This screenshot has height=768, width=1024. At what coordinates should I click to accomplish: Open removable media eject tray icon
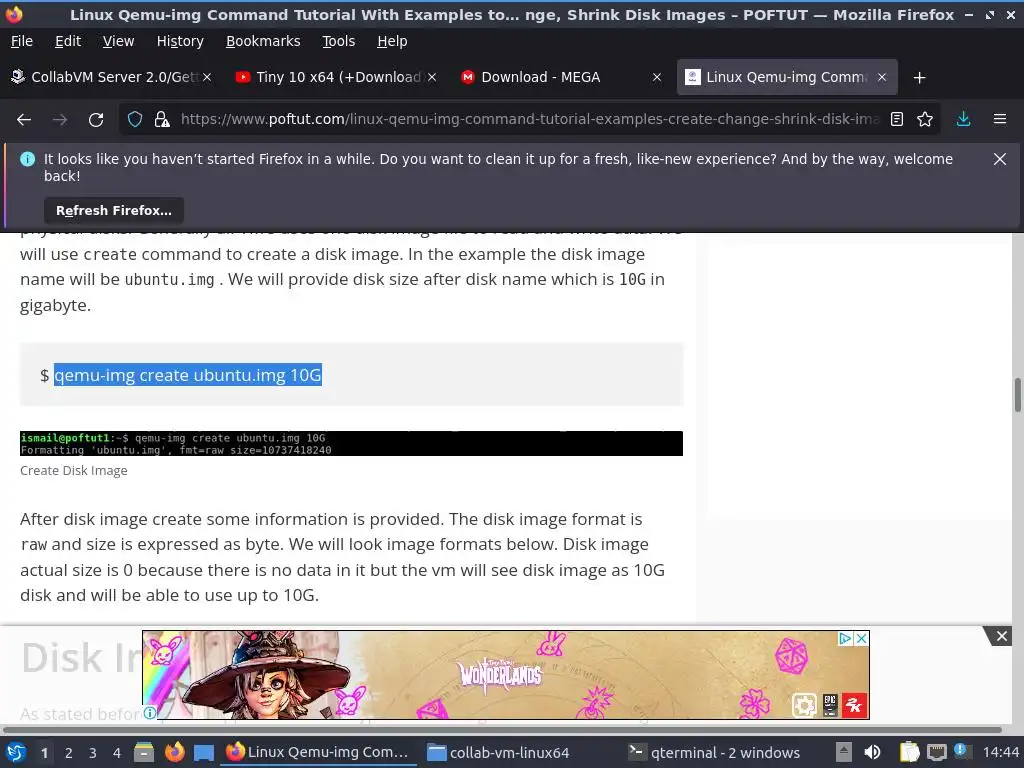coord(844,753)
